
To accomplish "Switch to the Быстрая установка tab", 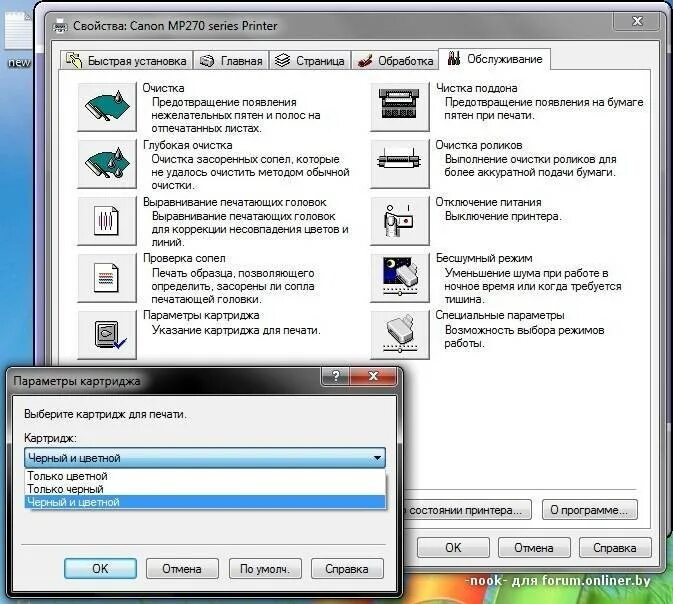I will click(127, 61).
